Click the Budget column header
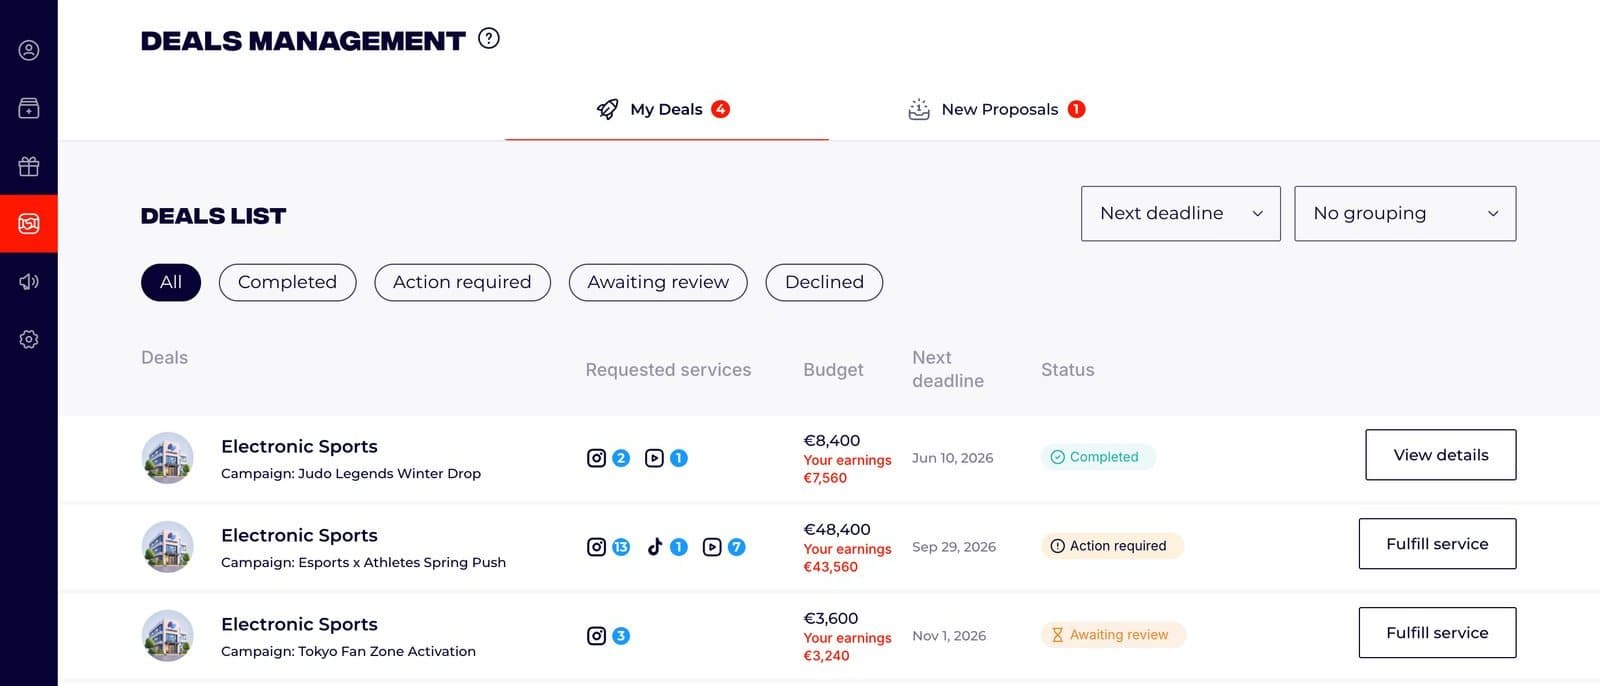 [x=833, y=370]
